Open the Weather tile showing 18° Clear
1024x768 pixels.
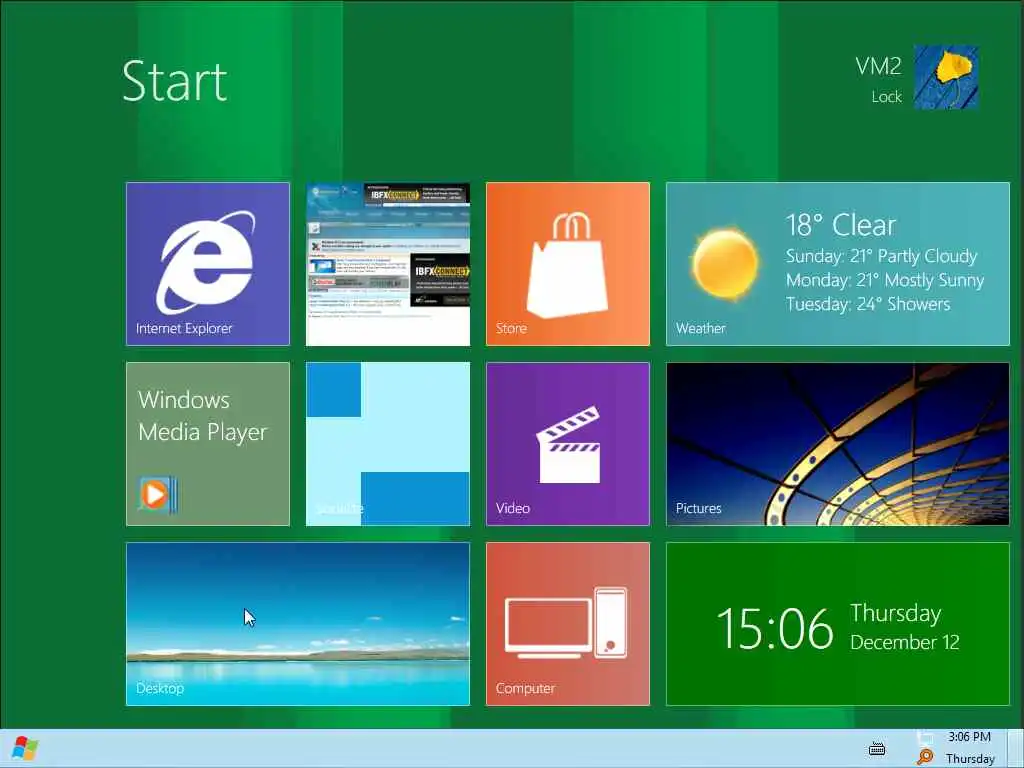click(838, 264)
